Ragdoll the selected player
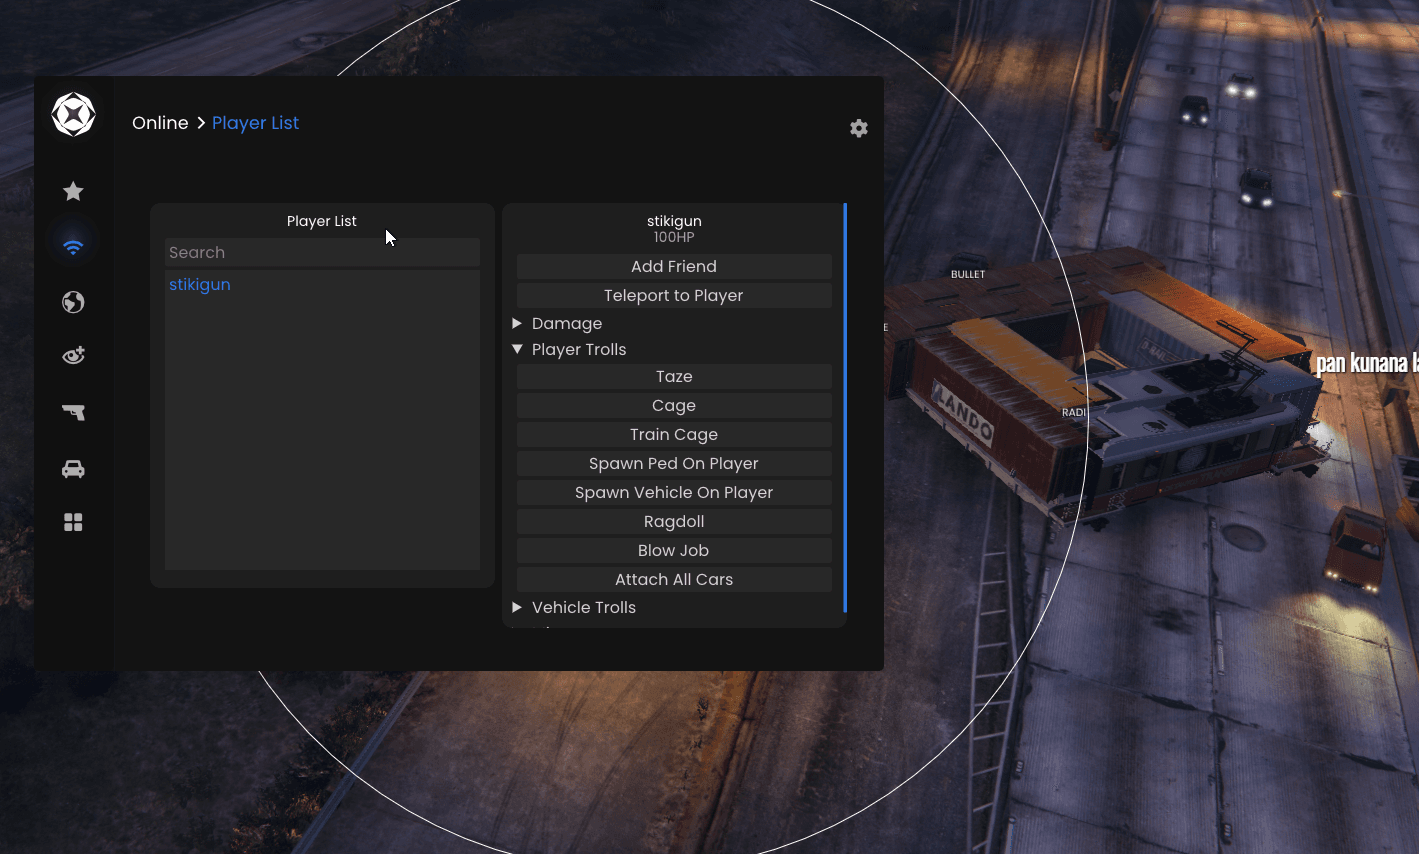Image resolution: width=1419 pixels, height=854 pixels. click(x=674, y=521)
